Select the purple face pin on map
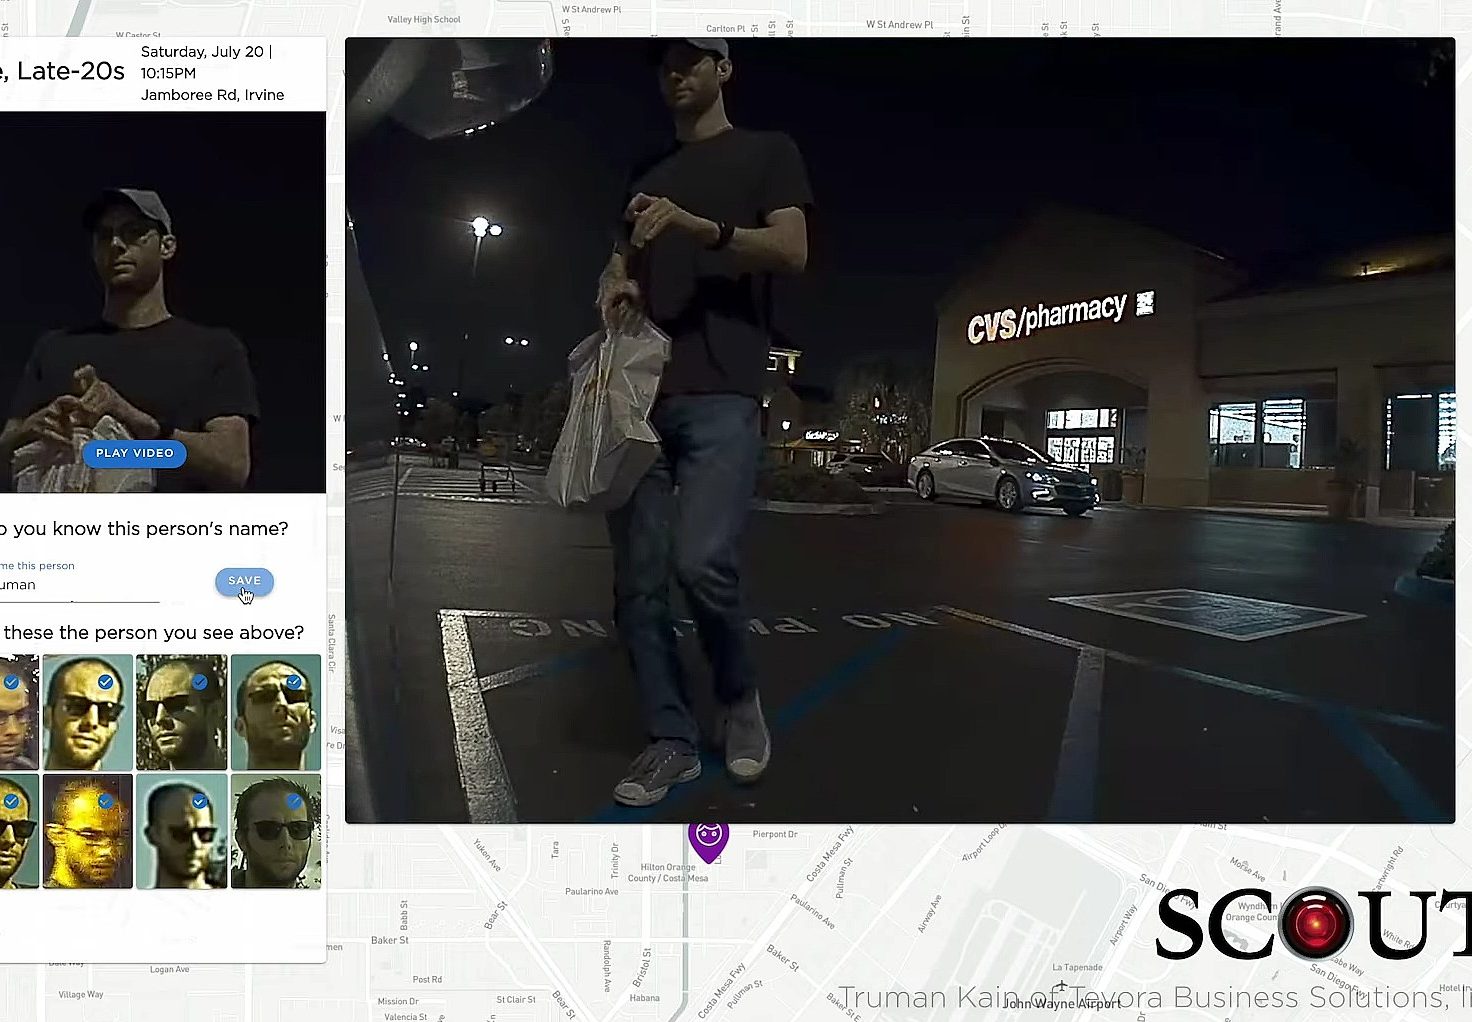 708,840
